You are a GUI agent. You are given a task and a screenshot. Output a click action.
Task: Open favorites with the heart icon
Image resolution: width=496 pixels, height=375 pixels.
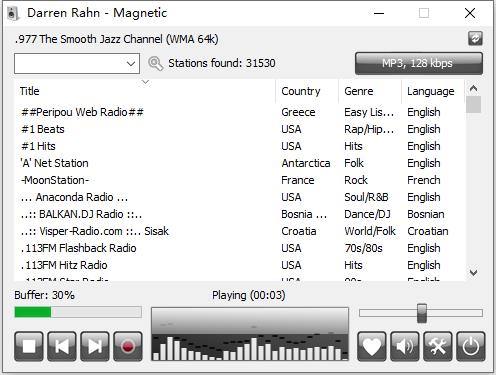click(x=372, y=346)
